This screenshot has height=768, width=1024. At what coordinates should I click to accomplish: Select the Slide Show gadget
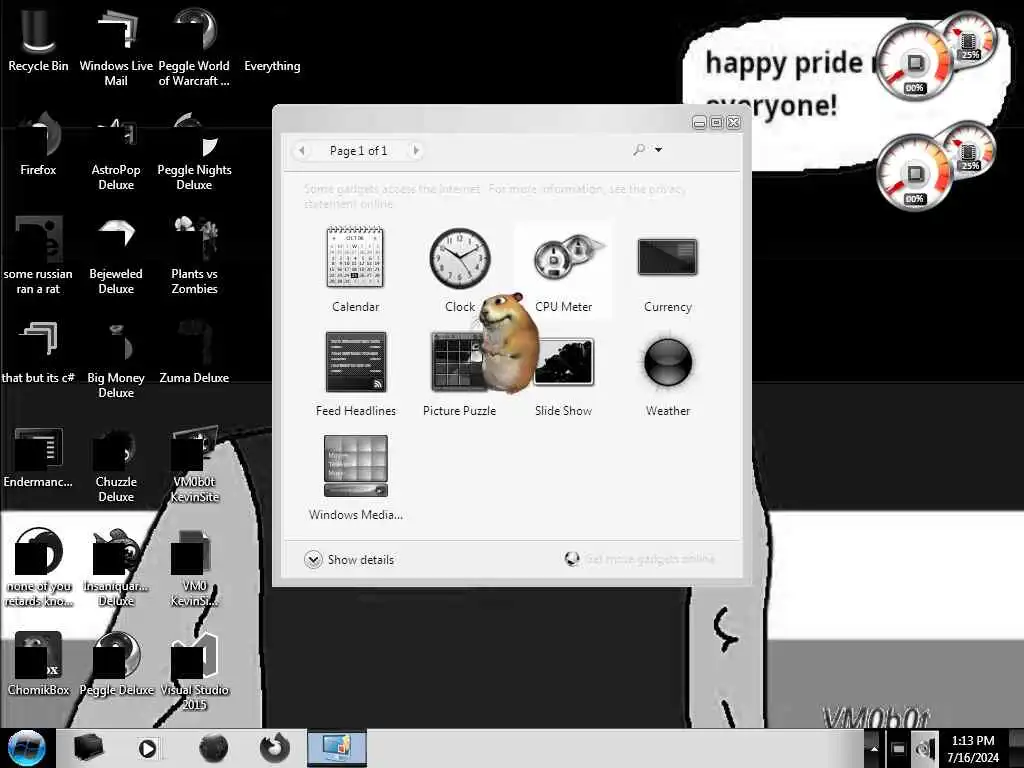coord(564,374)
